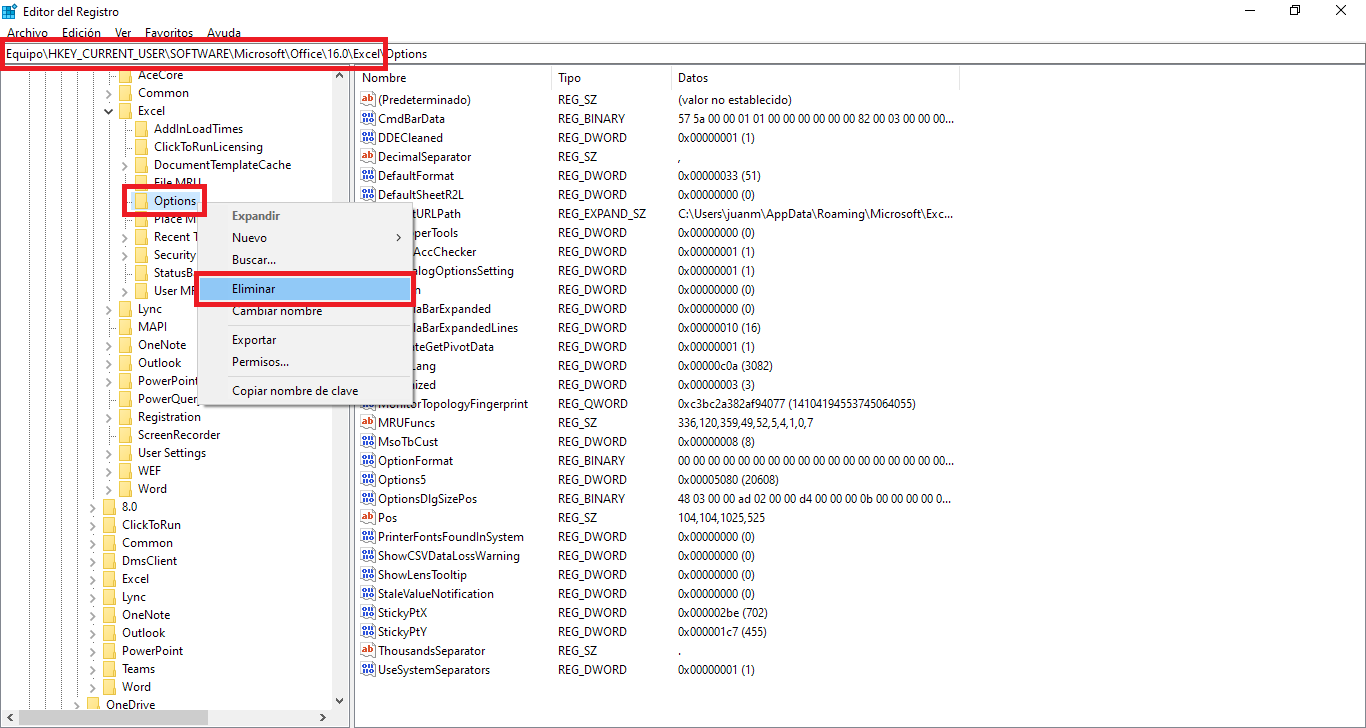1366x728 pixels.
Task: Click the Registry Editor app icon in the title bar
Action: [x=10, y=11]
